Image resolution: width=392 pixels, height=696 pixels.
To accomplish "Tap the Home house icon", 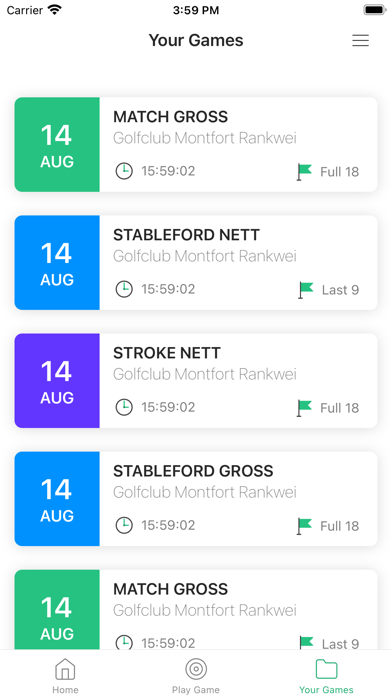I will 65,669.
